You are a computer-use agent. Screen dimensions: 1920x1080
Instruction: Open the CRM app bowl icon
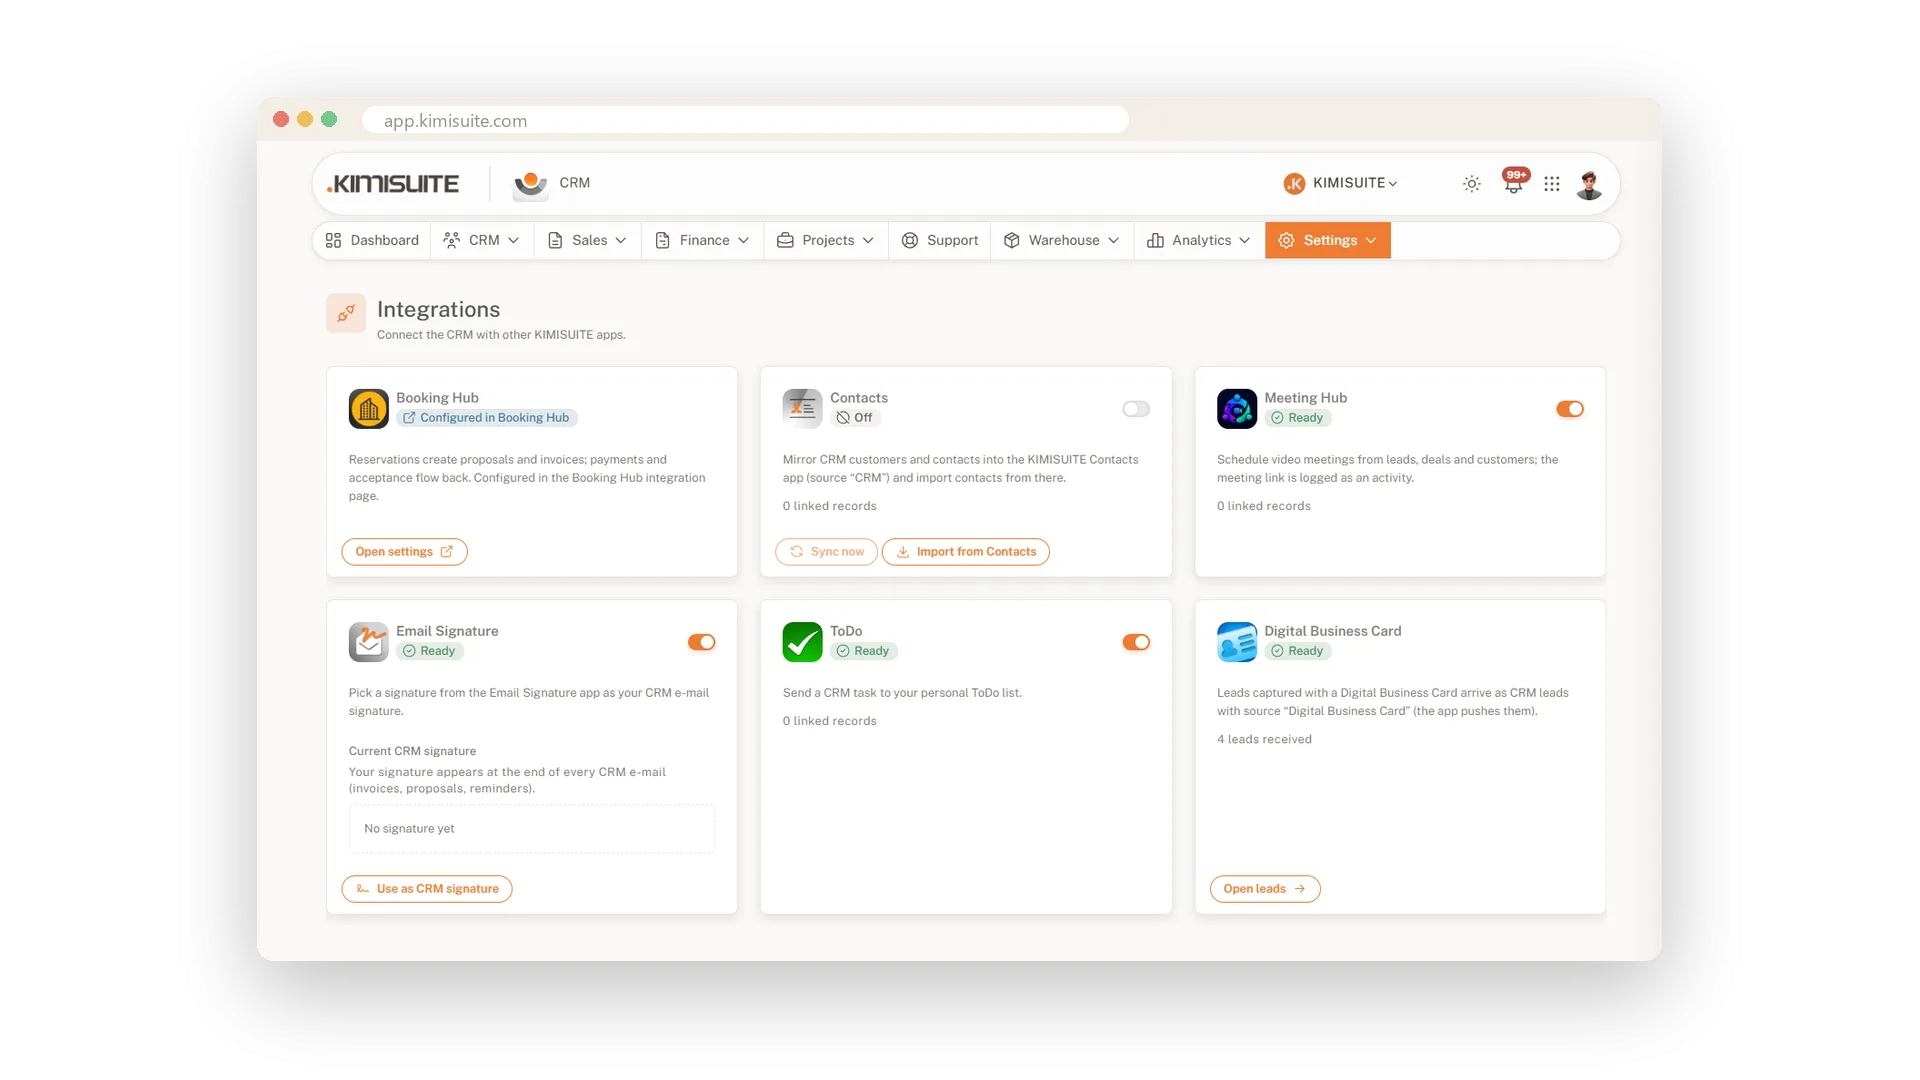(x=530, y=184)
